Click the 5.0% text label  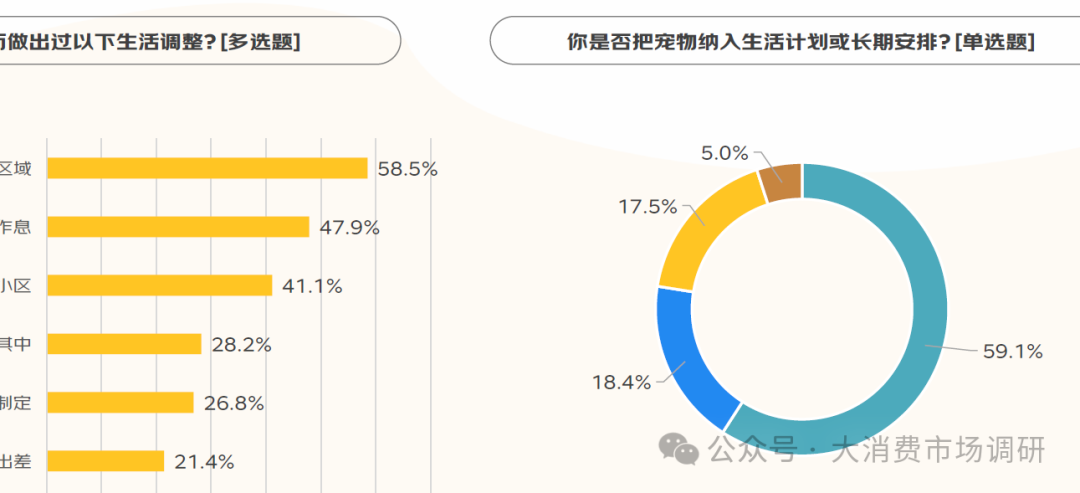coord(724,153)
